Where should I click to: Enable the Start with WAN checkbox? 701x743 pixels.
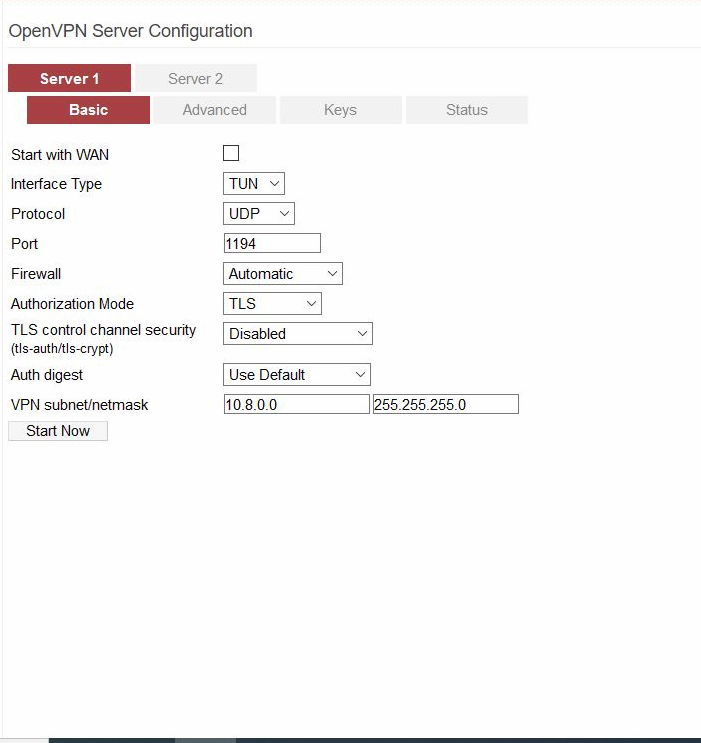[x=231, y=153]
